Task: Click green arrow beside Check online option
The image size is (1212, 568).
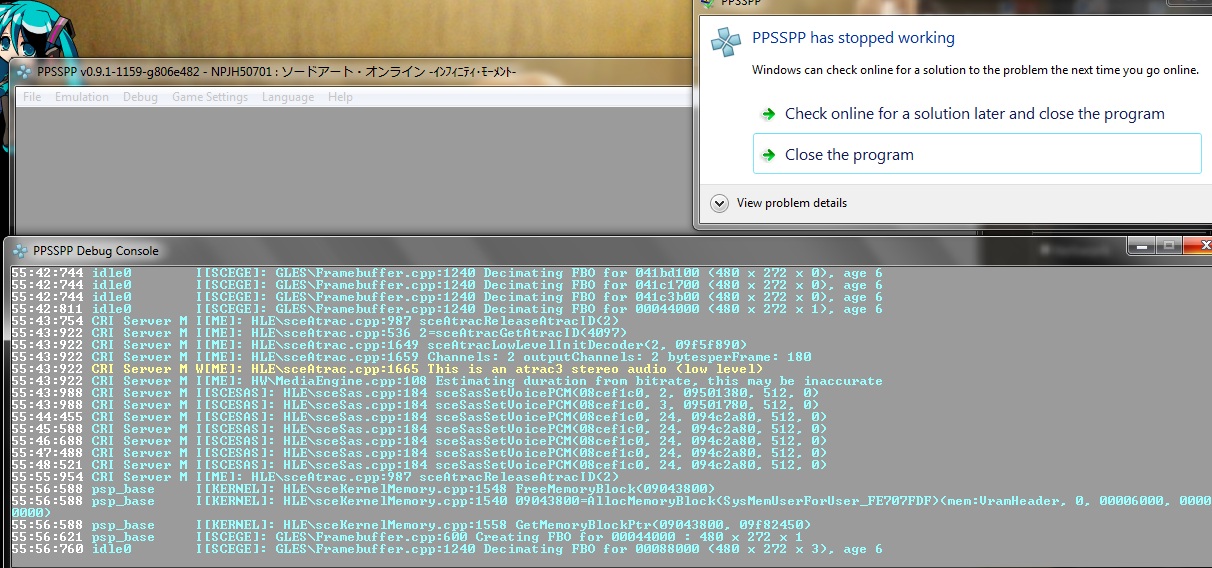Action: point(768,114)
